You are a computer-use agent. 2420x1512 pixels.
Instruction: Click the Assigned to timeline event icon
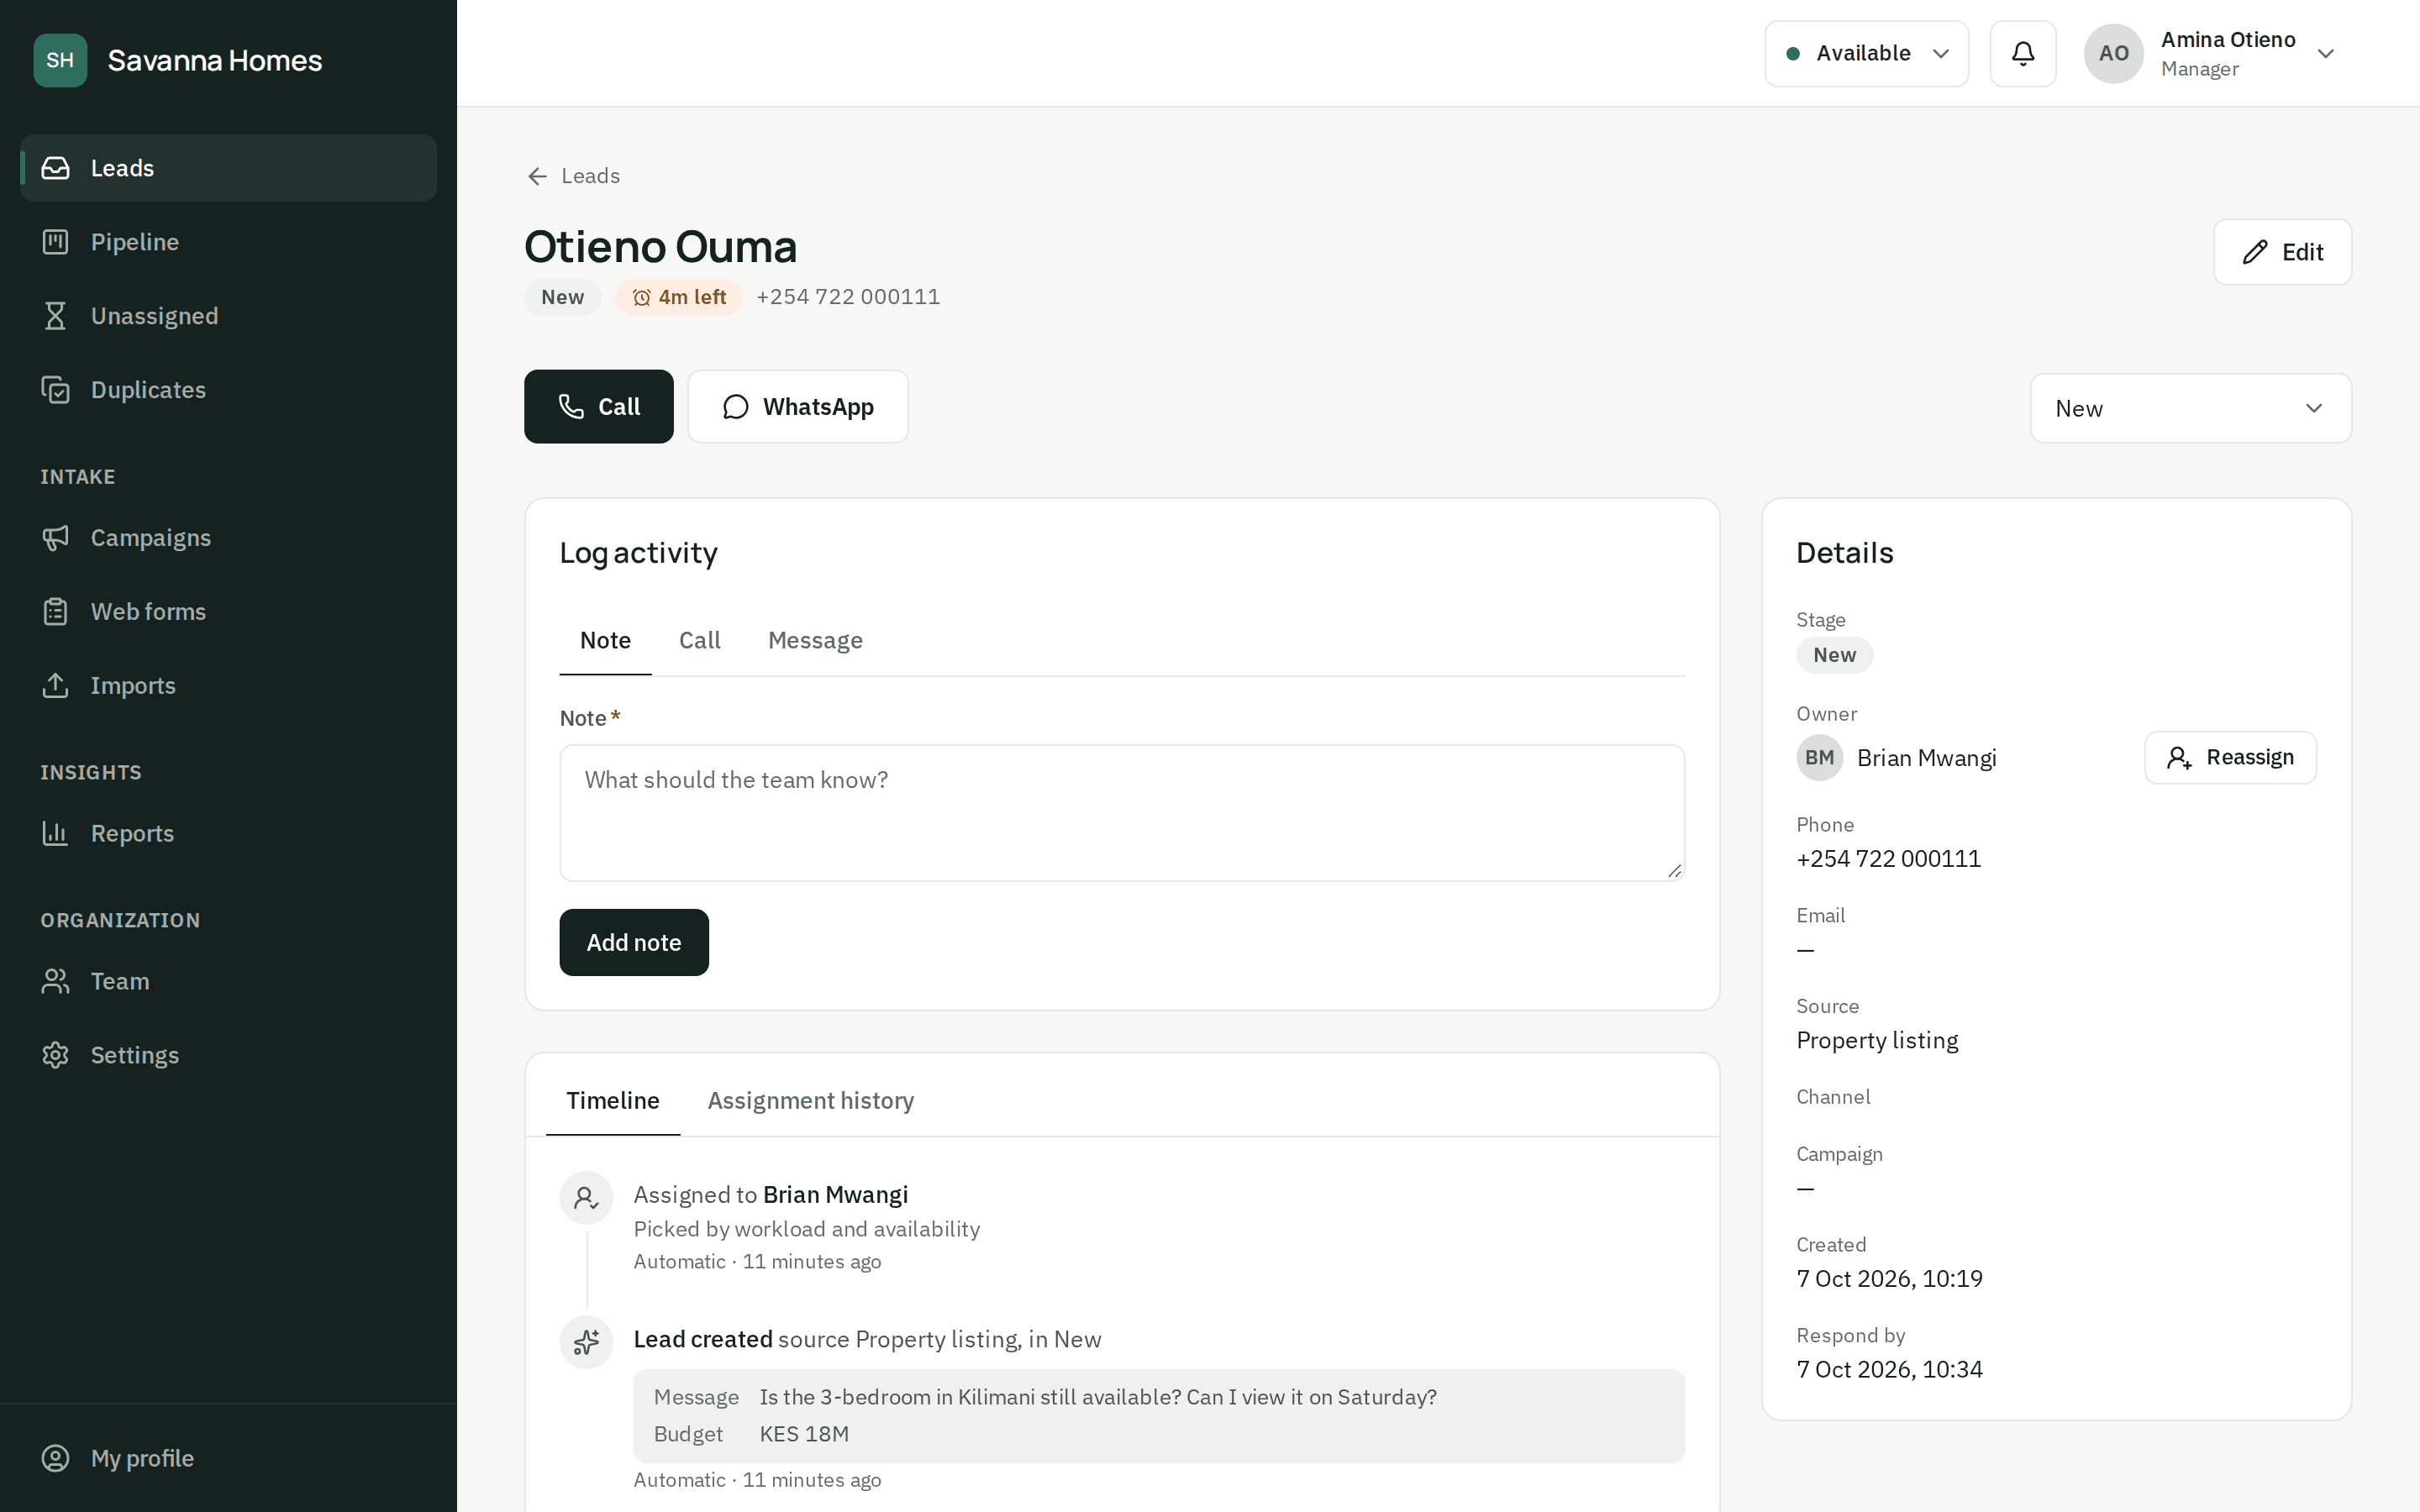click(x=586, y=1197)
